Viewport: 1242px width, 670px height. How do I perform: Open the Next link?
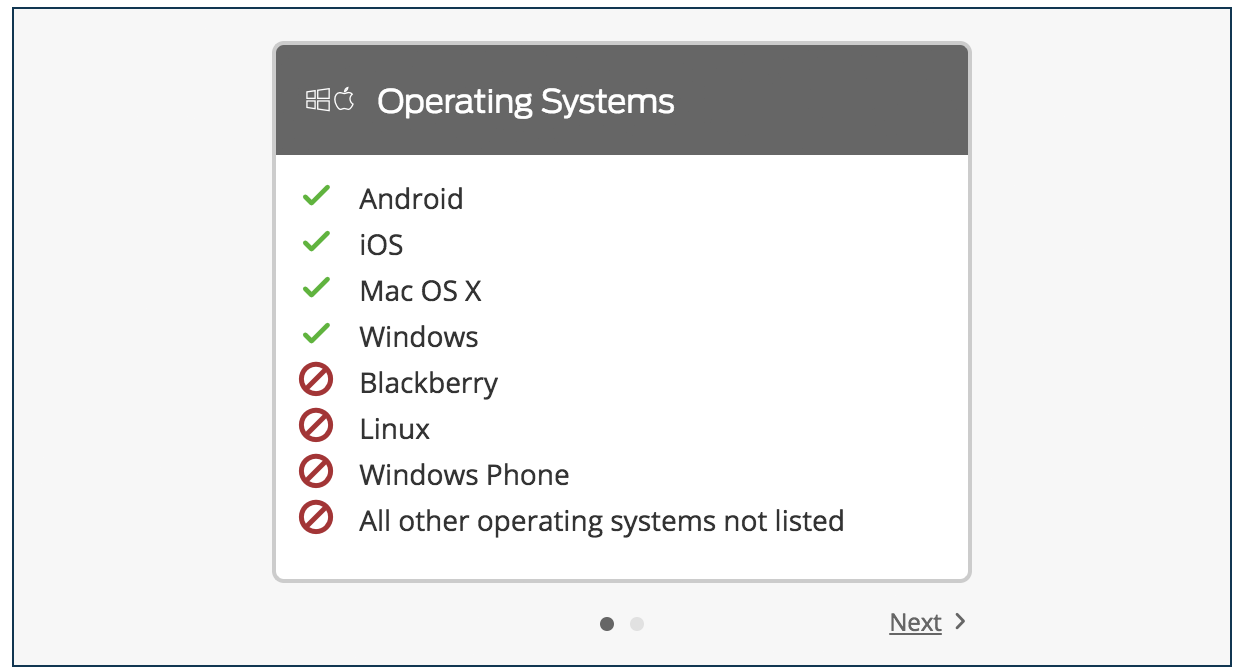(x=916, y=622)
